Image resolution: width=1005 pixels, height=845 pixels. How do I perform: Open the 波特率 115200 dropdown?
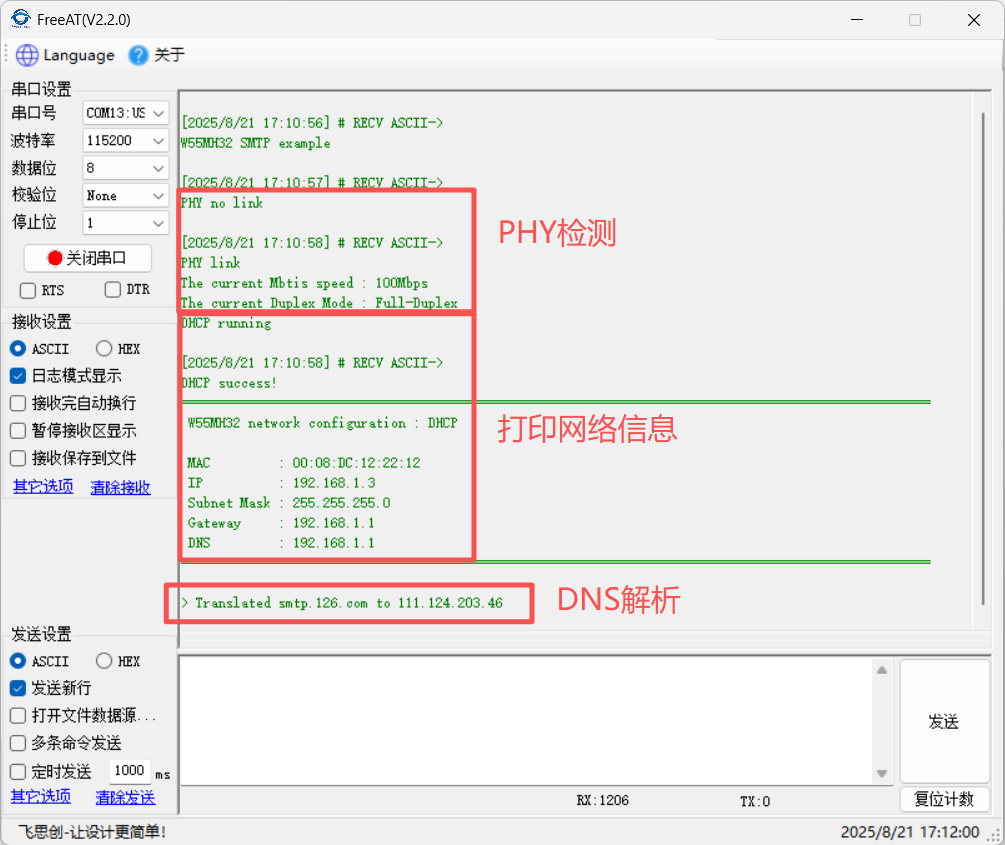126,141
